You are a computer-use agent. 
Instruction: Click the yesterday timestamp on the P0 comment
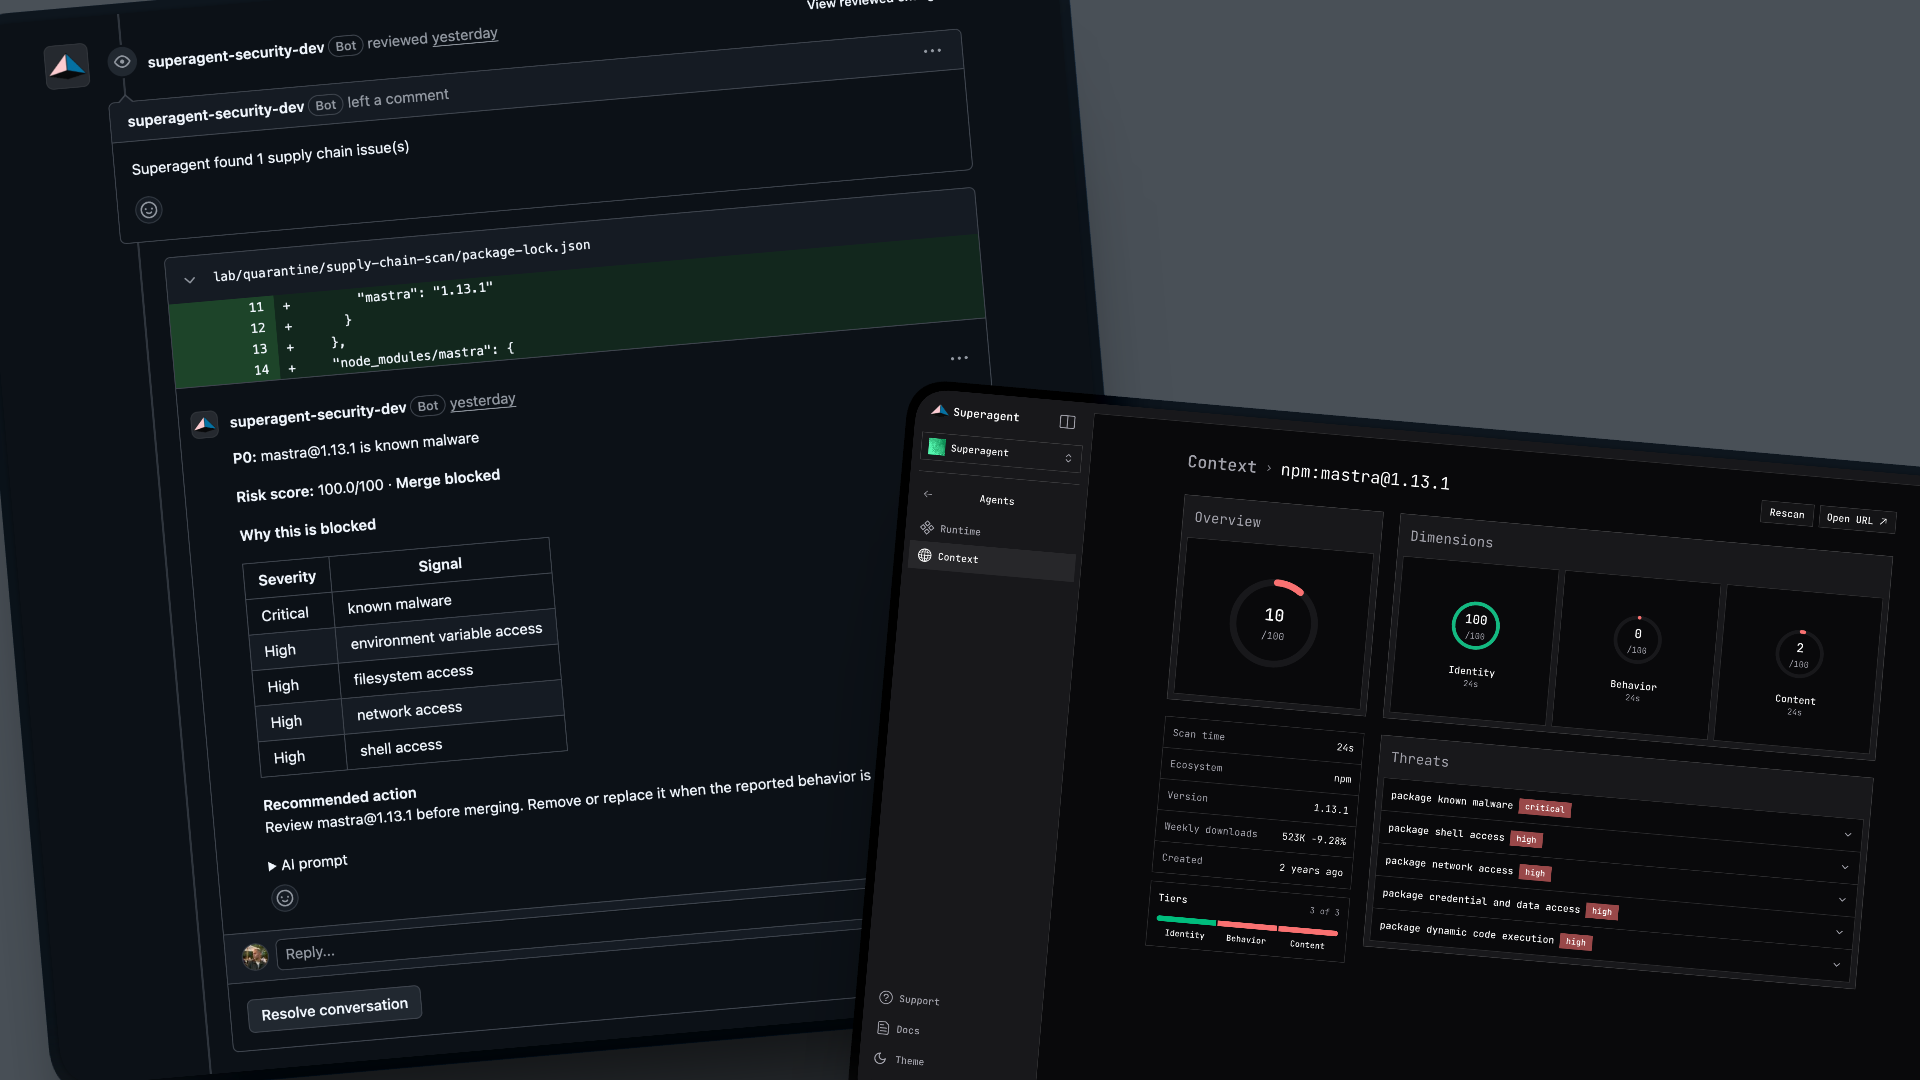coord(483,401)
